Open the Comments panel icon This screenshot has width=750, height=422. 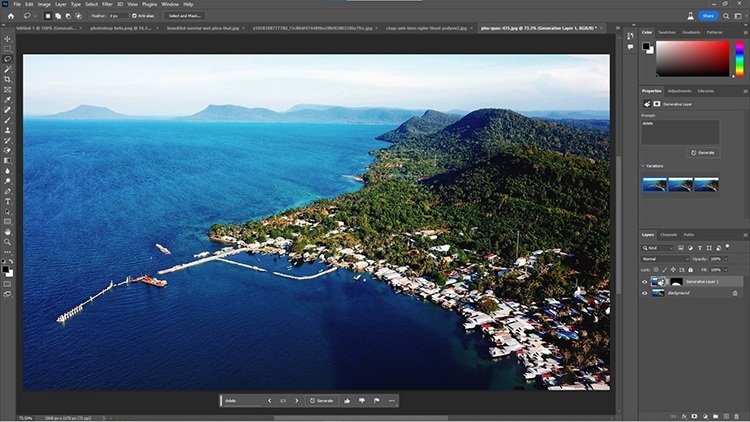tap(630, 47)
